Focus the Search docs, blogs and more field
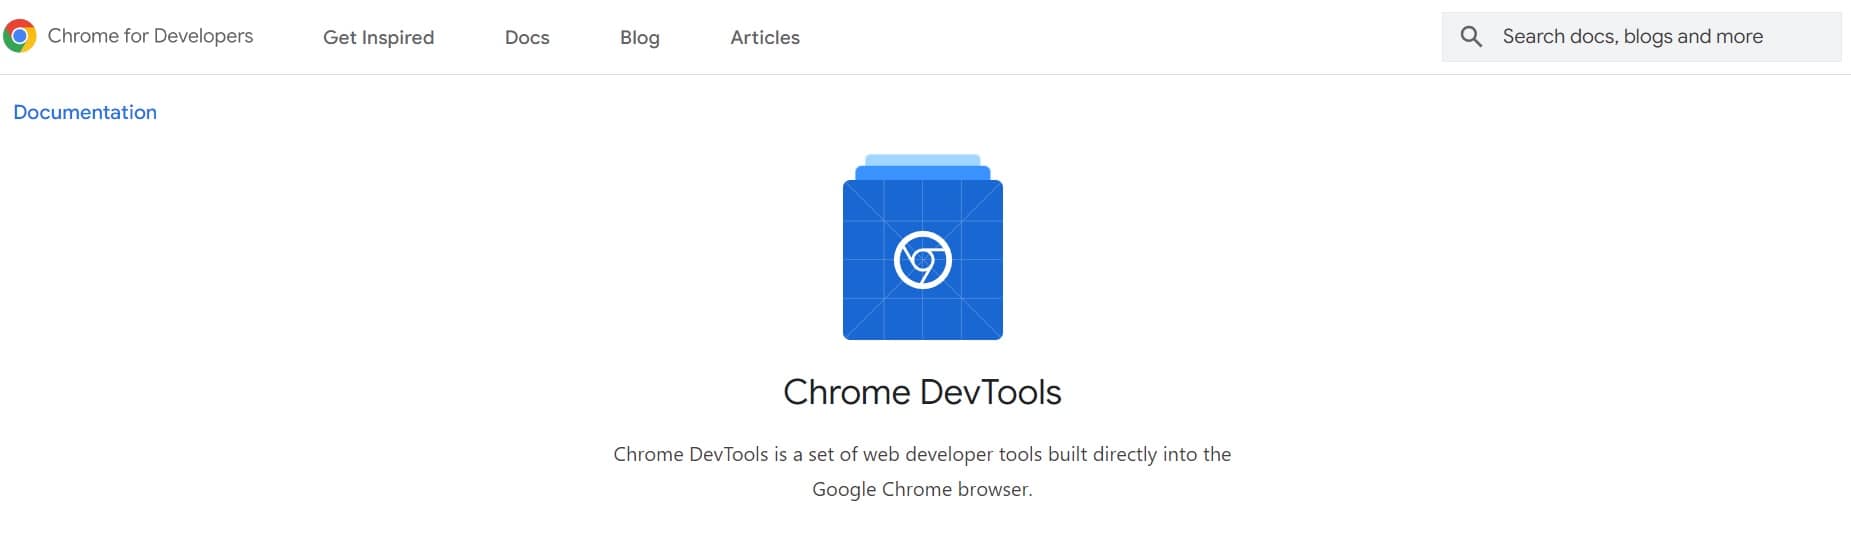1851x540 pixels. 1632,37
